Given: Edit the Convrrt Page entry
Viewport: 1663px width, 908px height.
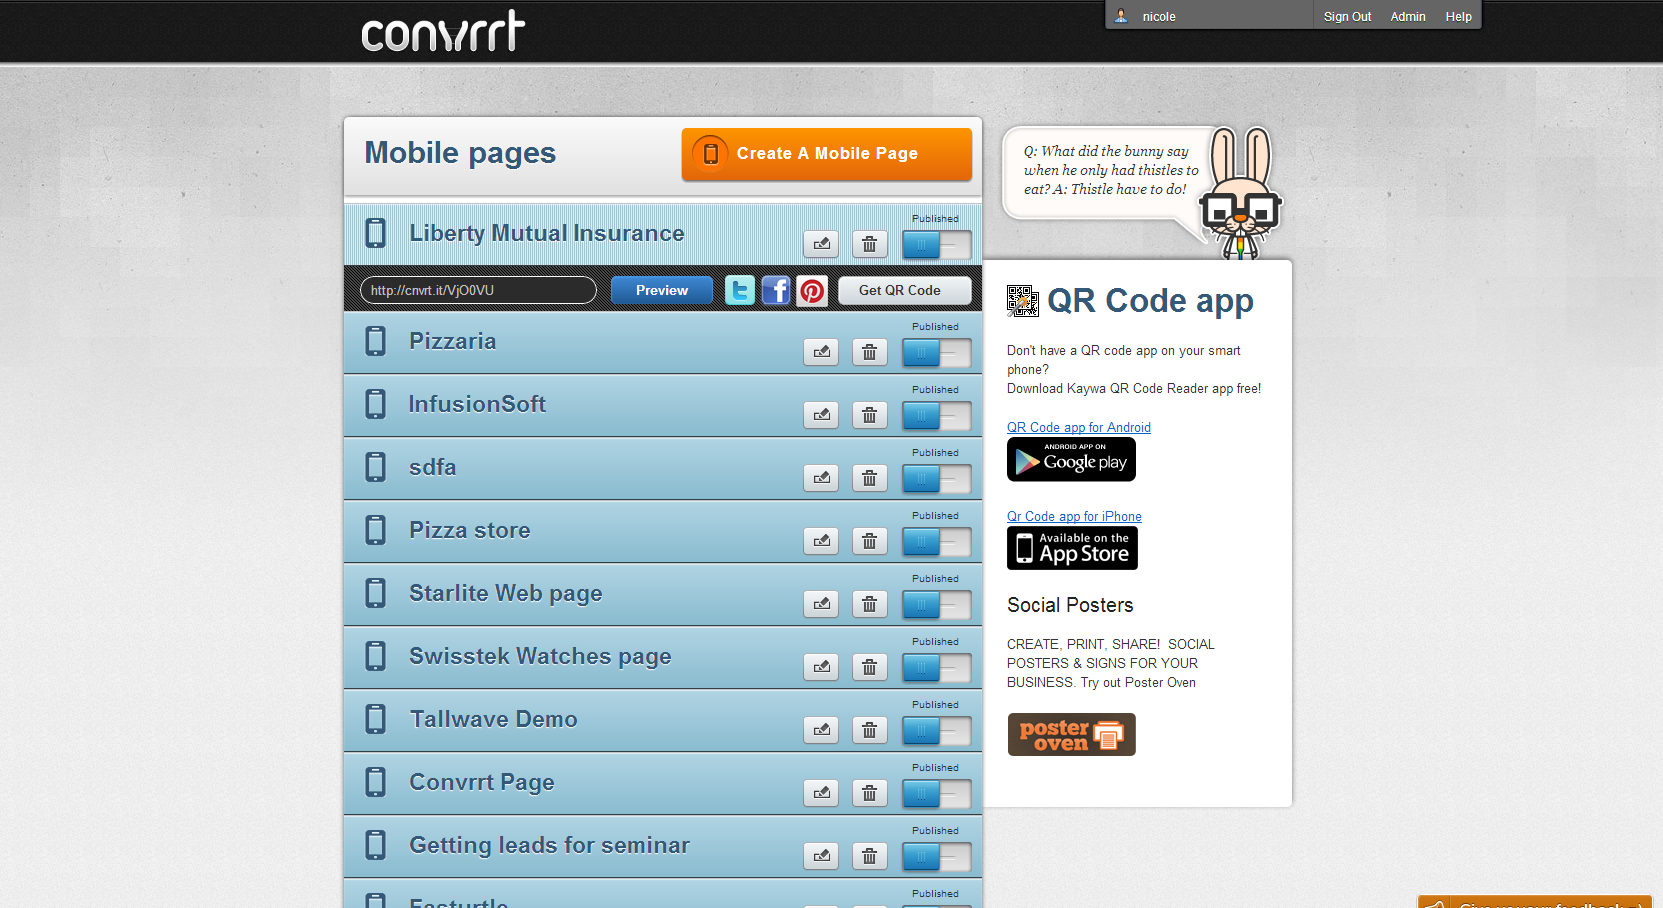Looking at the screenshot, I should coord(821,793).
